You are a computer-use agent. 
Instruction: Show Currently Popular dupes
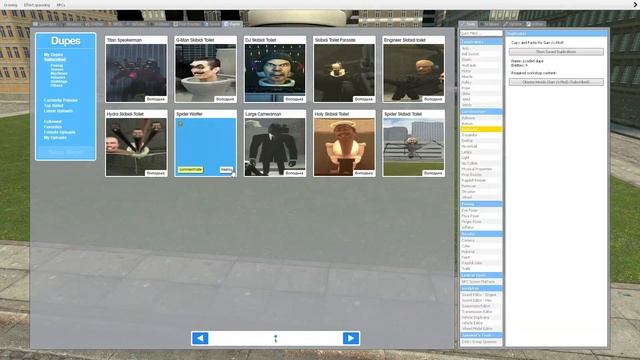(x=60, y=100)
